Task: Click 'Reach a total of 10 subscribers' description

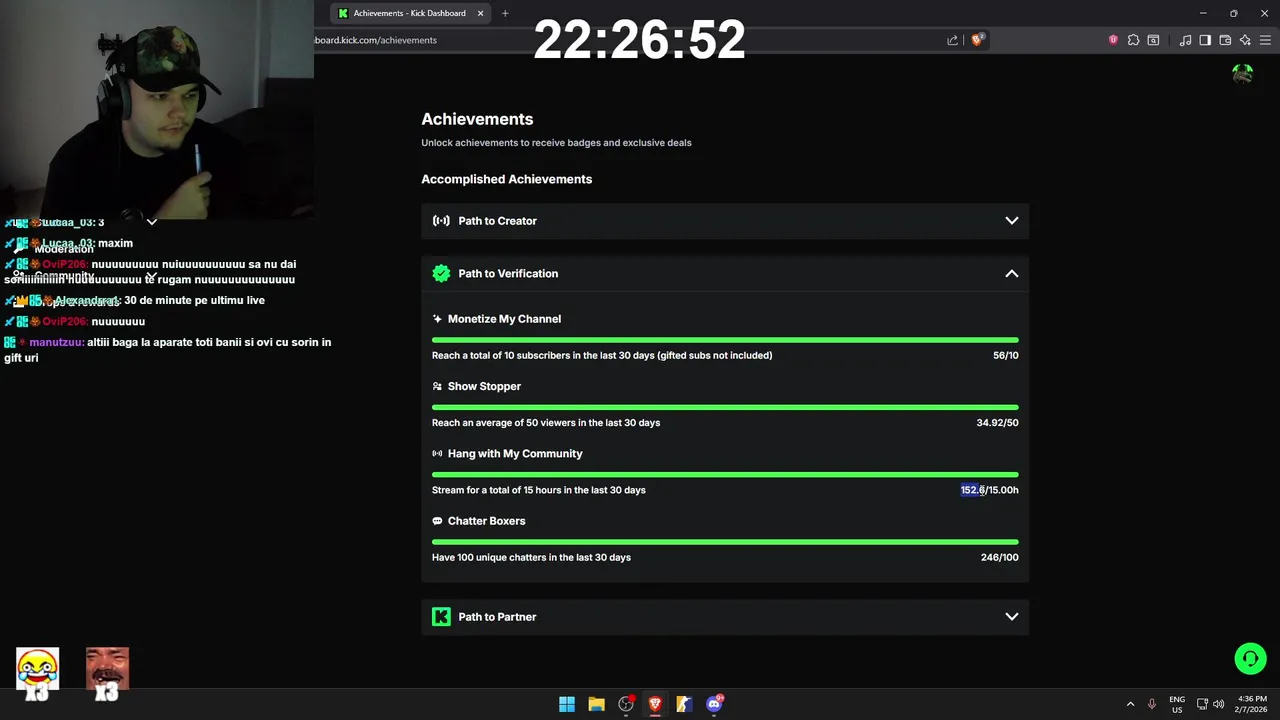Action: click(x=602, y=355)
